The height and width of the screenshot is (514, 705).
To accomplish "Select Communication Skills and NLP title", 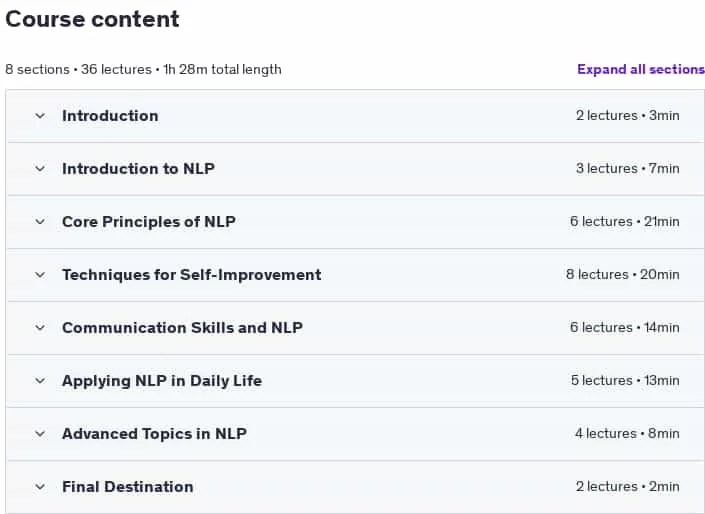I will coord(182,328).
